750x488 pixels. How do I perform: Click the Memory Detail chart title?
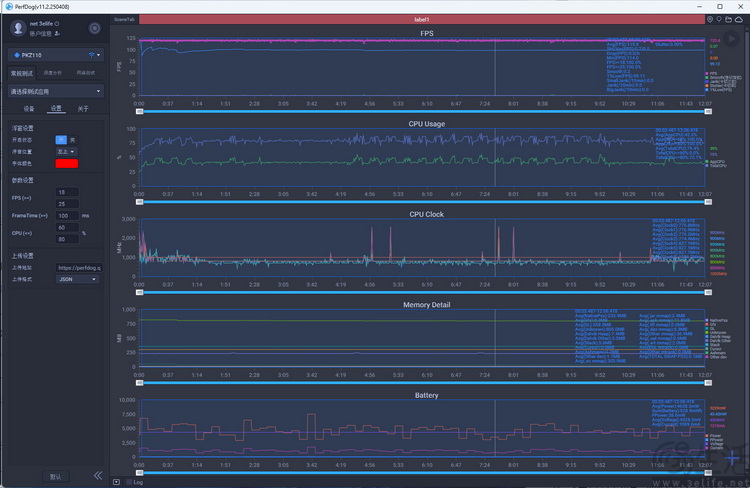427,305
